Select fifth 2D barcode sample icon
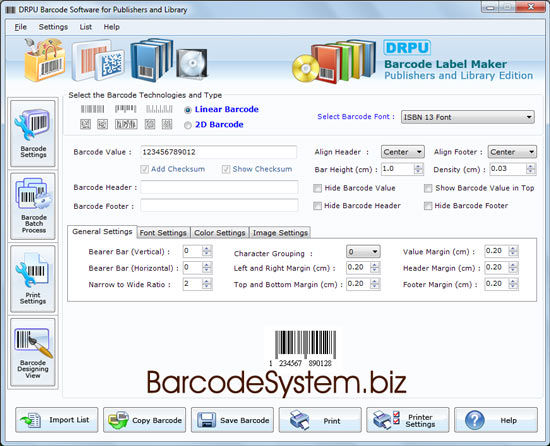This screenshot has width=550, height=446. 167,124
